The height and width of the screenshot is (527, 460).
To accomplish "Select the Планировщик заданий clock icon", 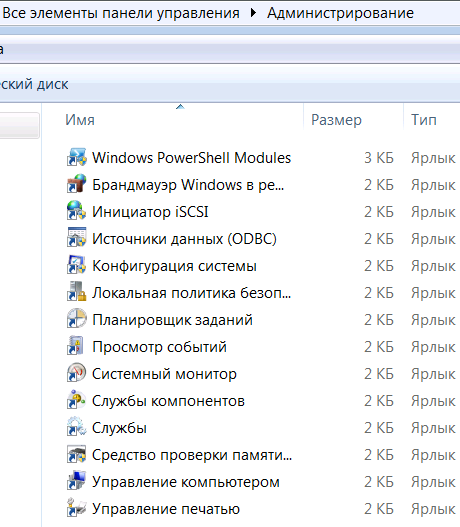I will point(77,319).
